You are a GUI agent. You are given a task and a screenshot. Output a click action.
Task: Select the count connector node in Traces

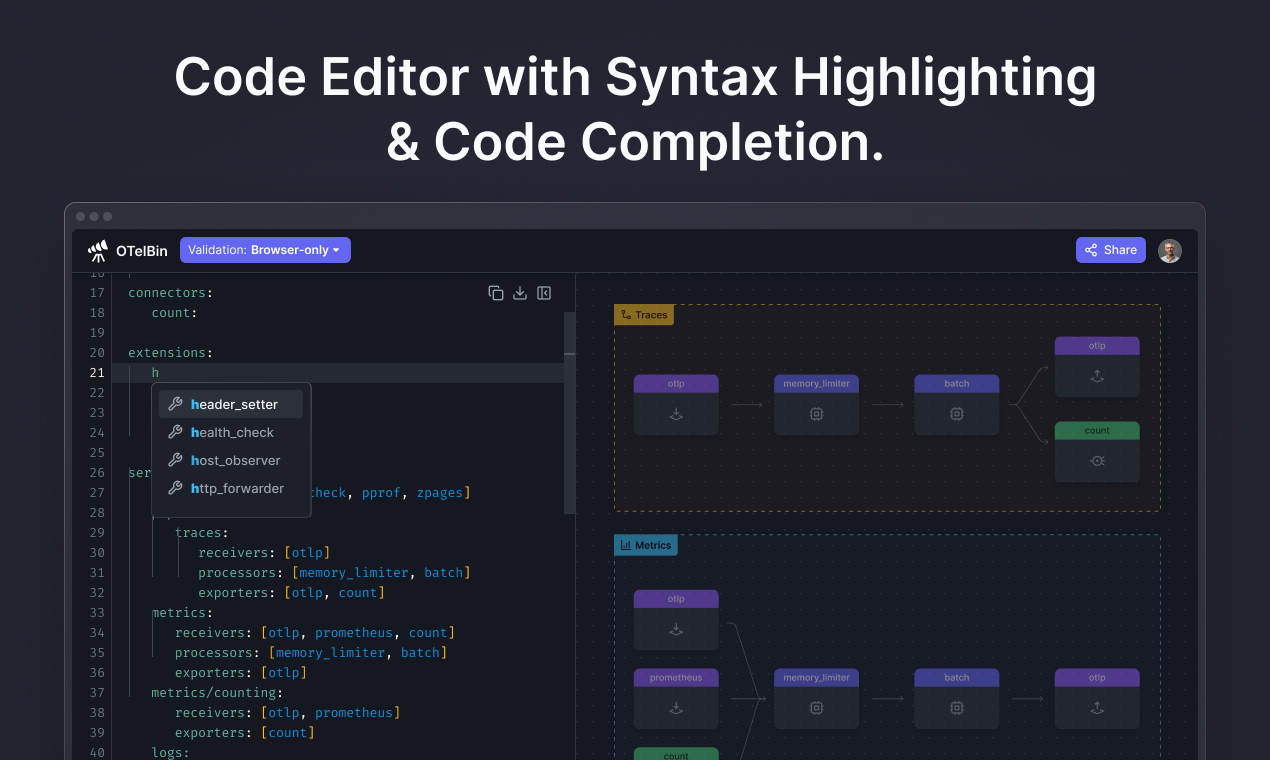coord(1097,452)
